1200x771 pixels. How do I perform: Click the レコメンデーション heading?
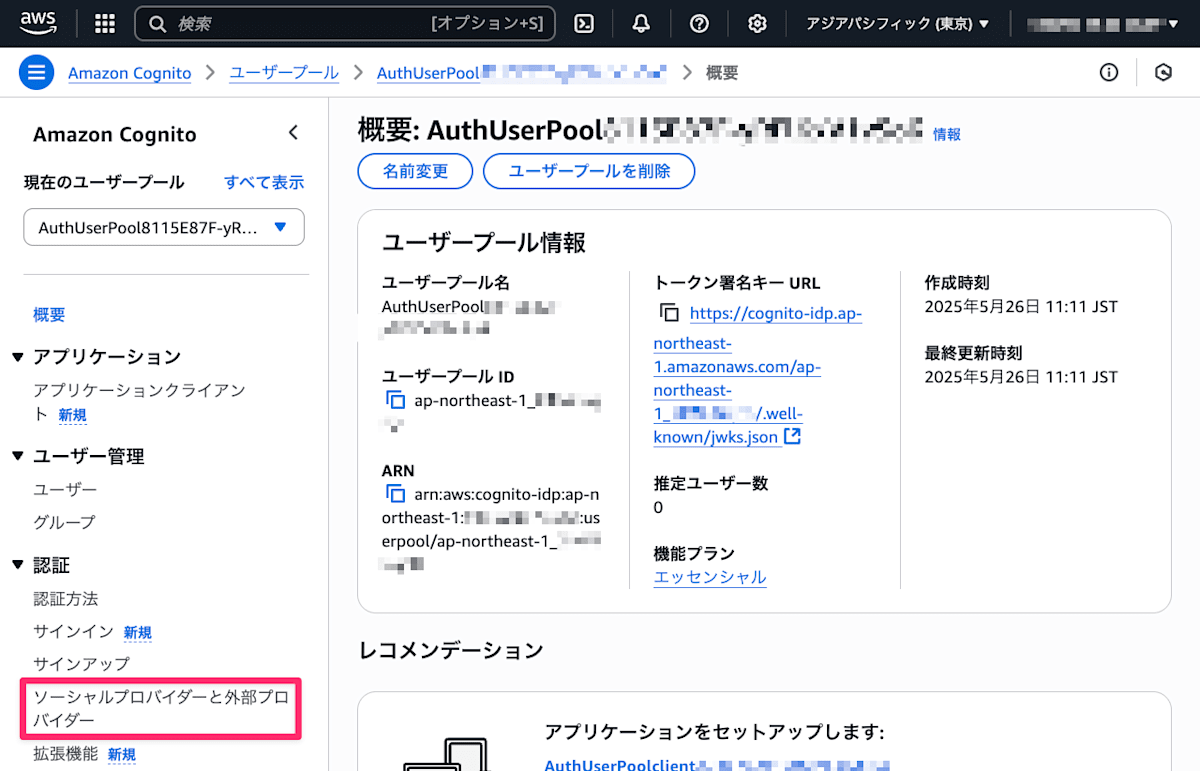click(x=451, y=651)
